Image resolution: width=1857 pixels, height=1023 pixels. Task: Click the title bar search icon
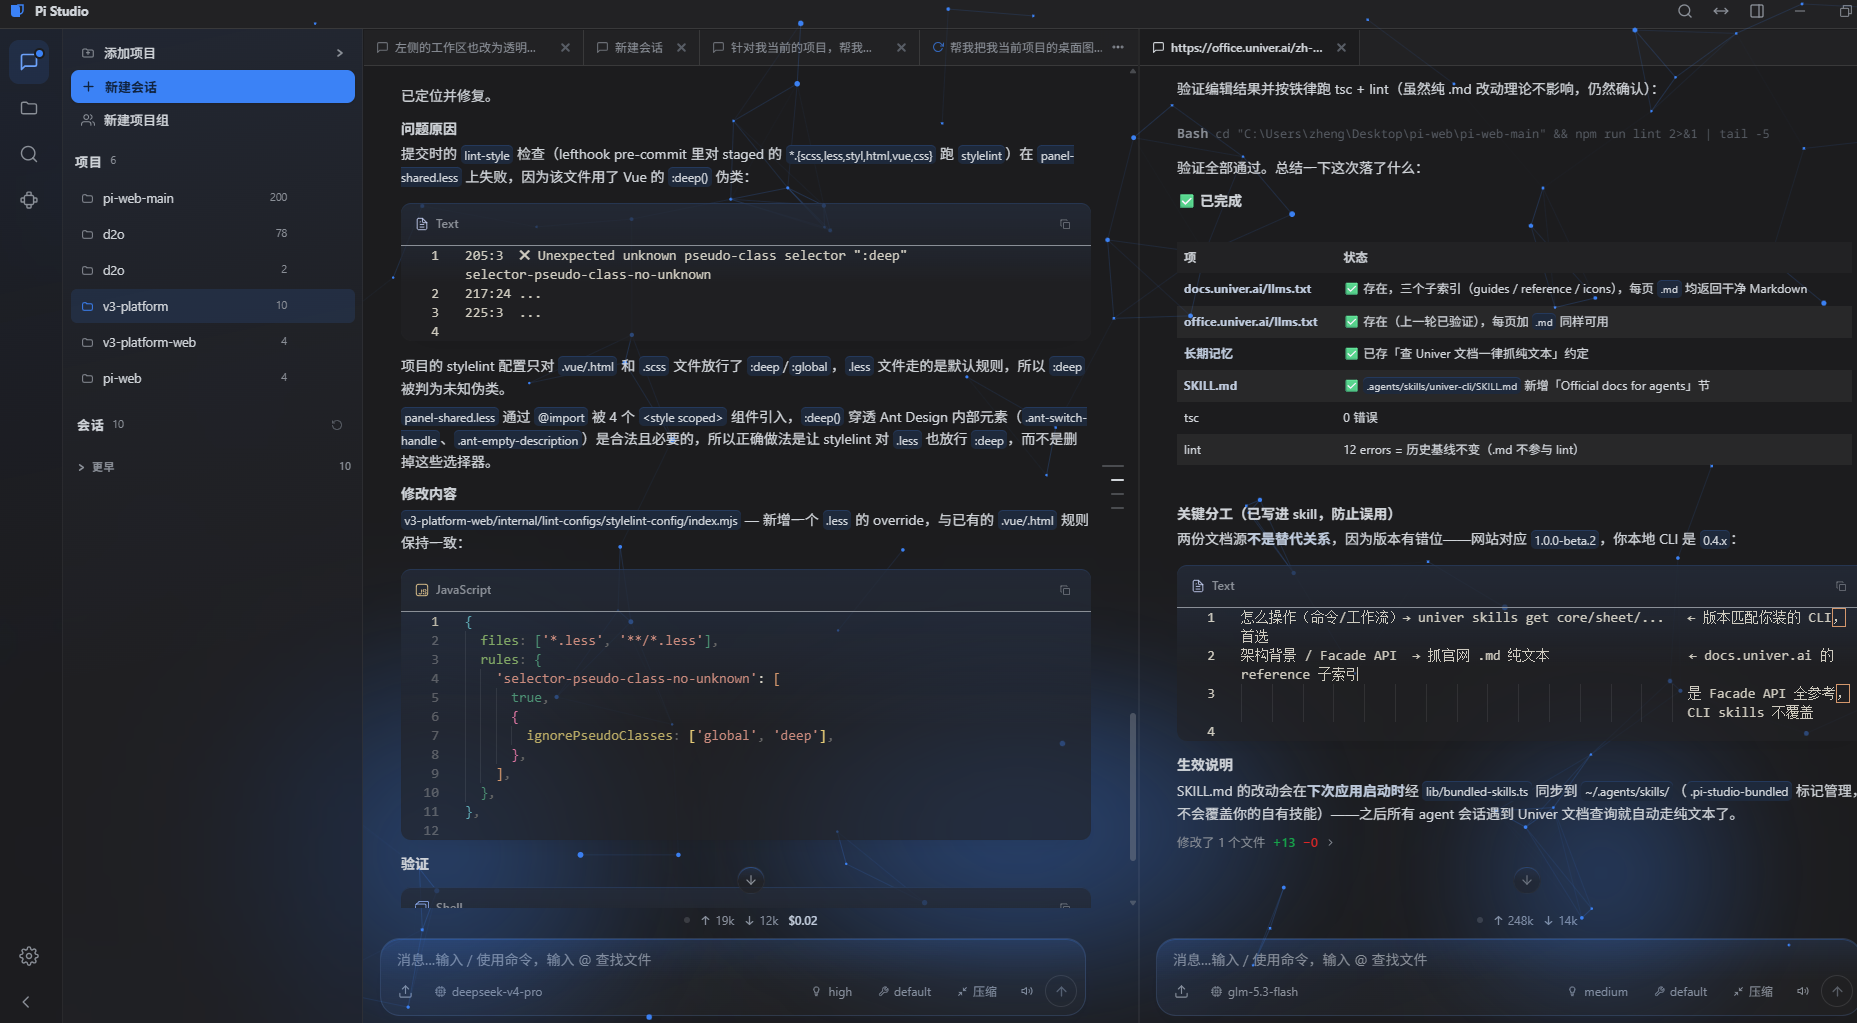coord(1685,11)
